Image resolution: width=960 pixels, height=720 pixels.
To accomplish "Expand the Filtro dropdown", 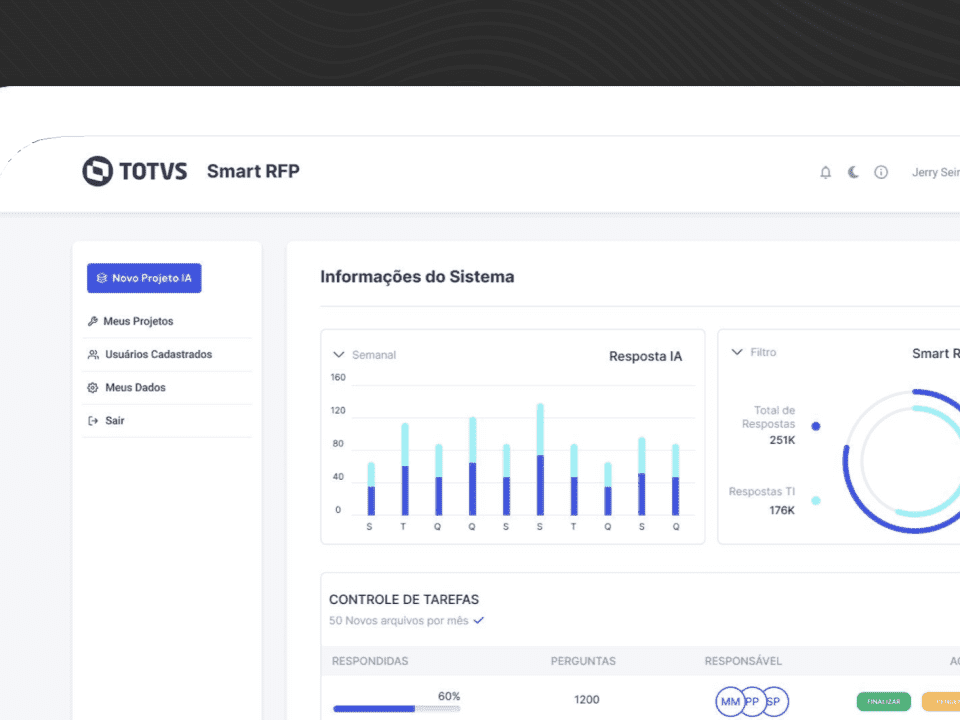I will click(754, 352).
